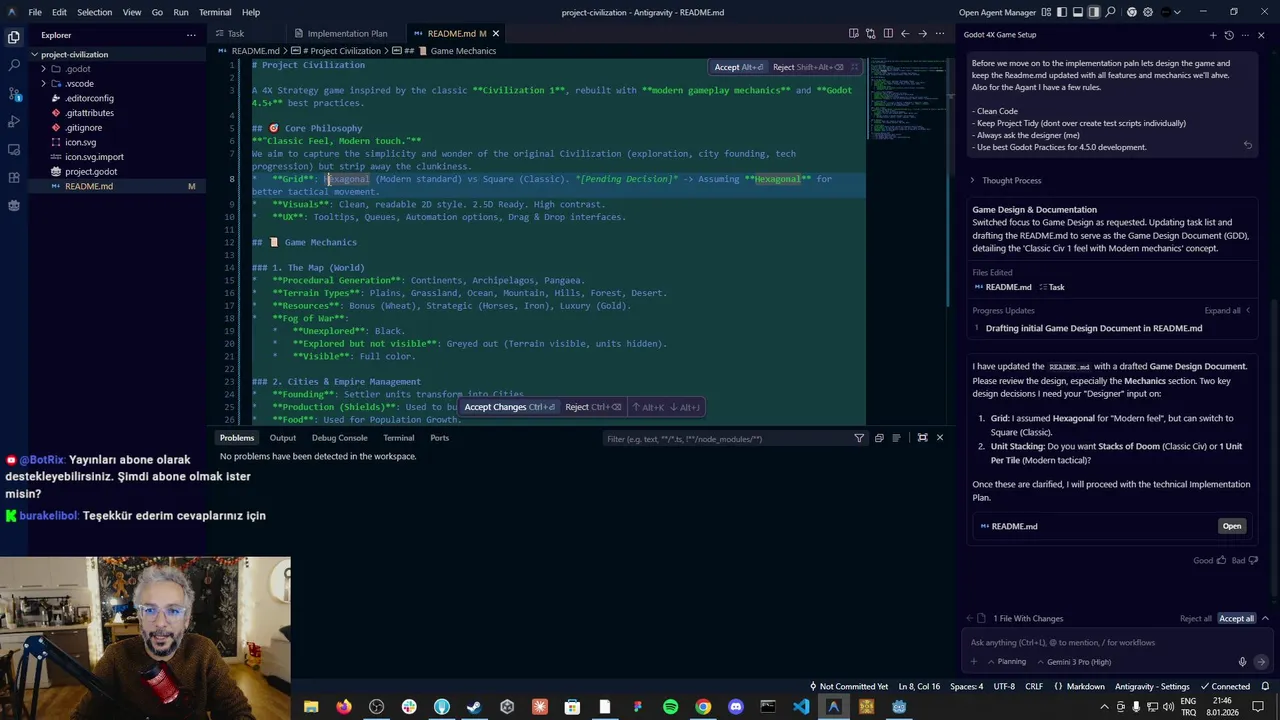This screenshot has width=1280, height=720.
Task: Expand the .godot folder
Action: pos(44,69)
